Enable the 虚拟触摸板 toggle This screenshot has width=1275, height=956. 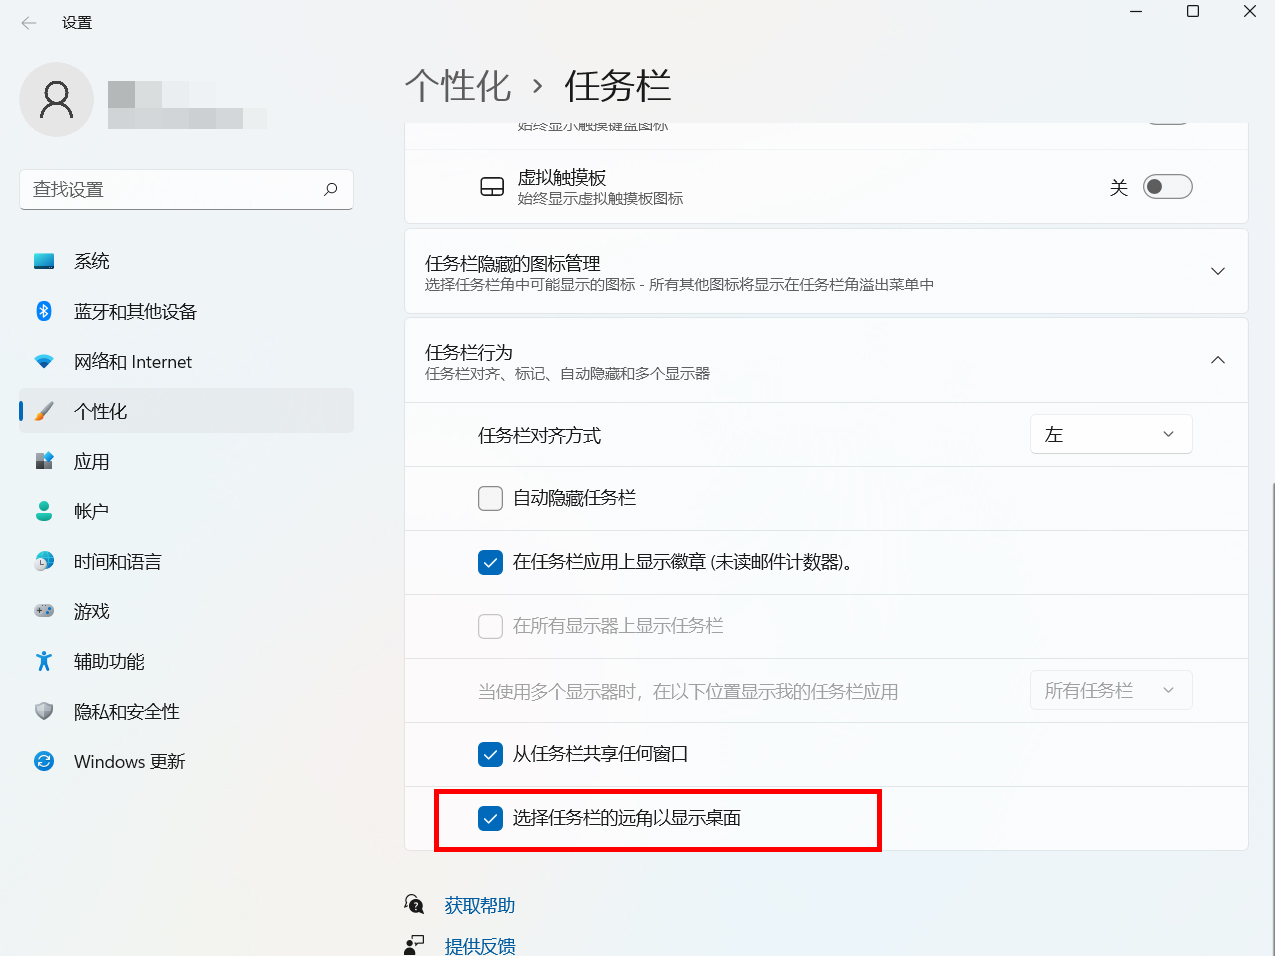(x=1167, y=186)
